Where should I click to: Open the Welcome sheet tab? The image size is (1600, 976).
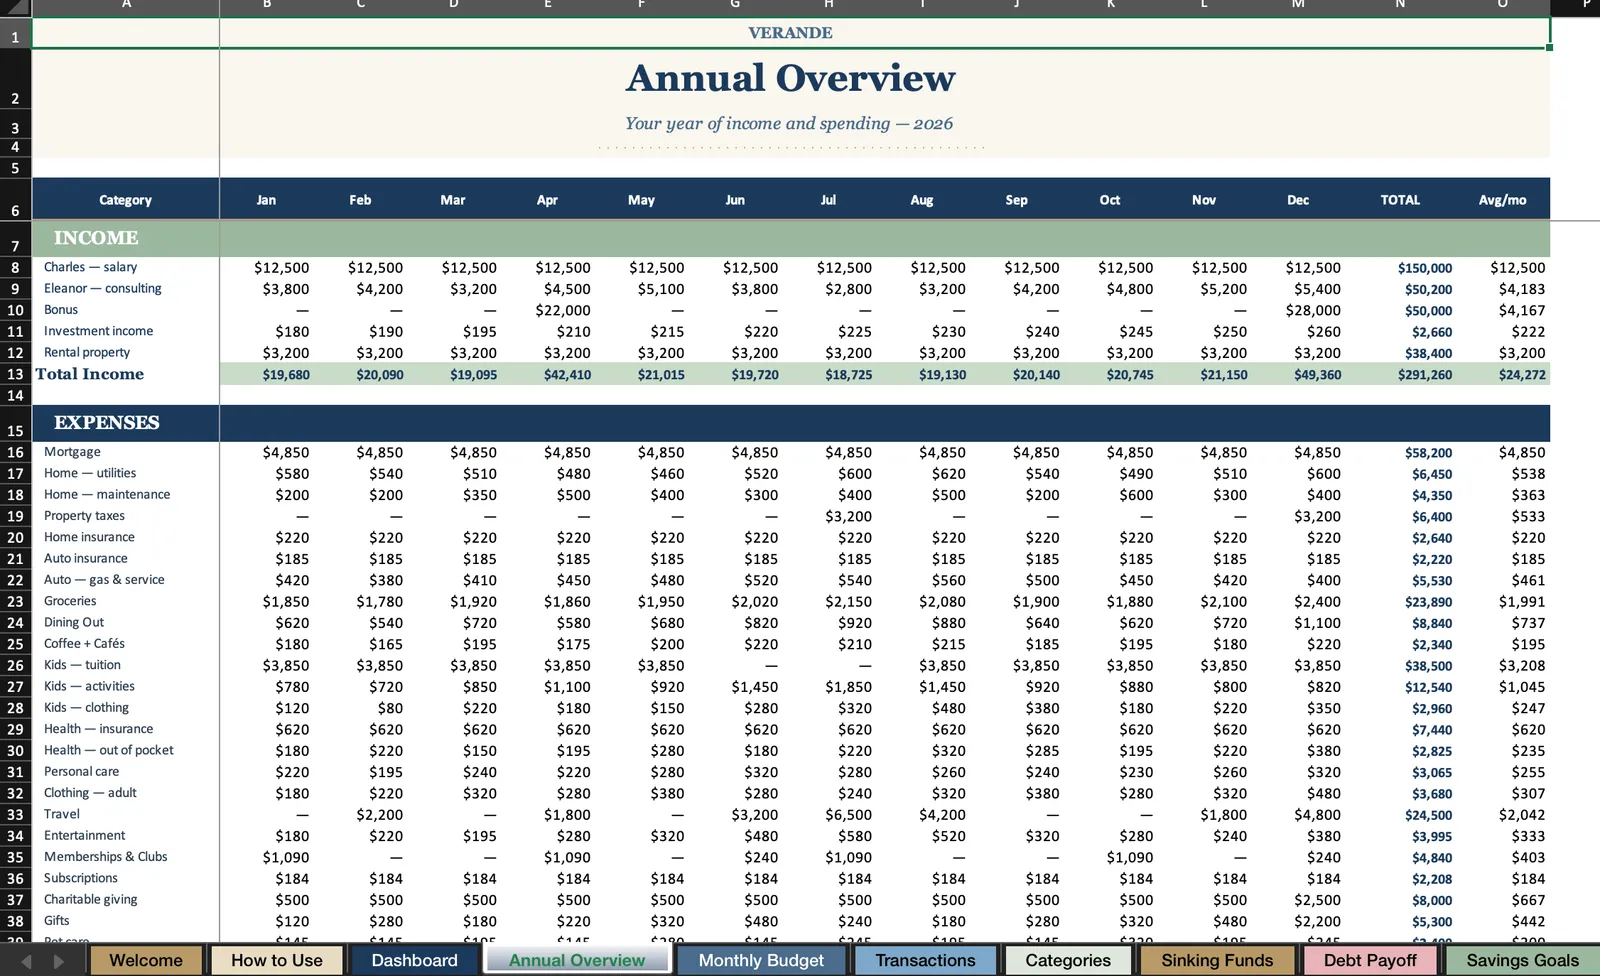(x=146, y=960)
